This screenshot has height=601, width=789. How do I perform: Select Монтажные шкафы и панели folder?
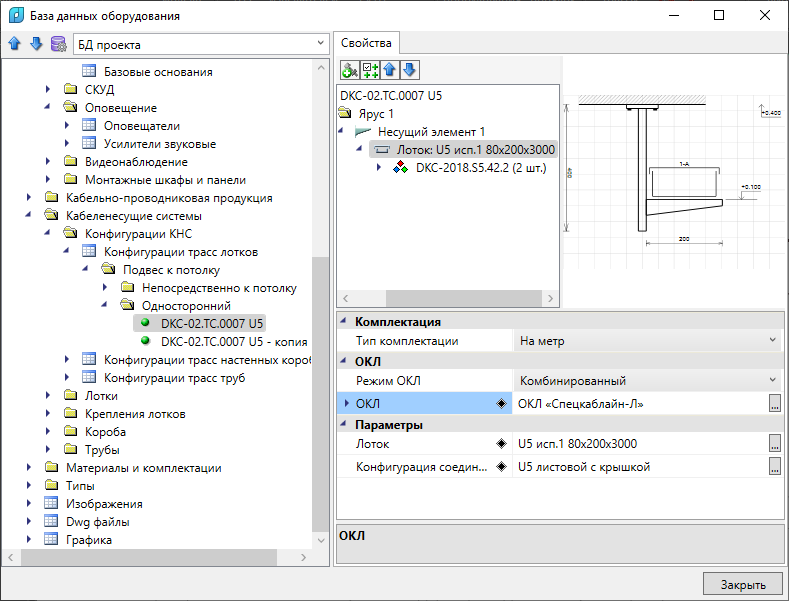[165, 180]
